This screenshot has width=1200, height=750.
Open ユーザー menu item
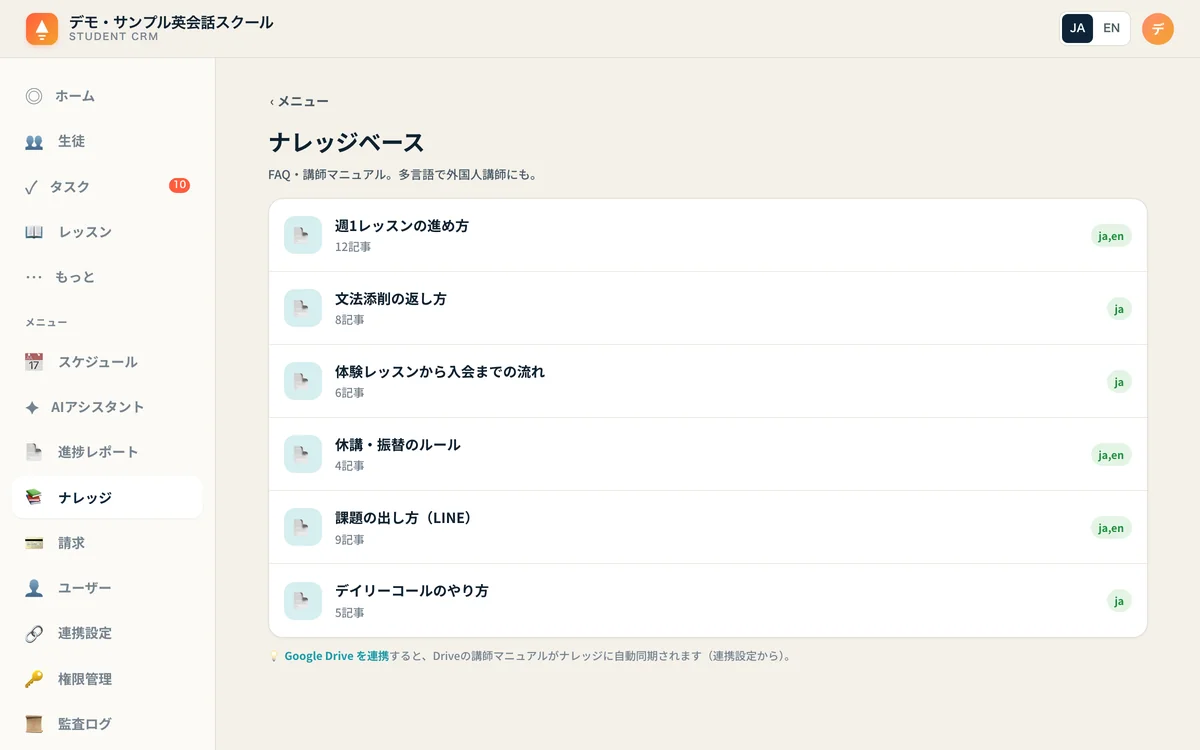[x=107, y=588]
